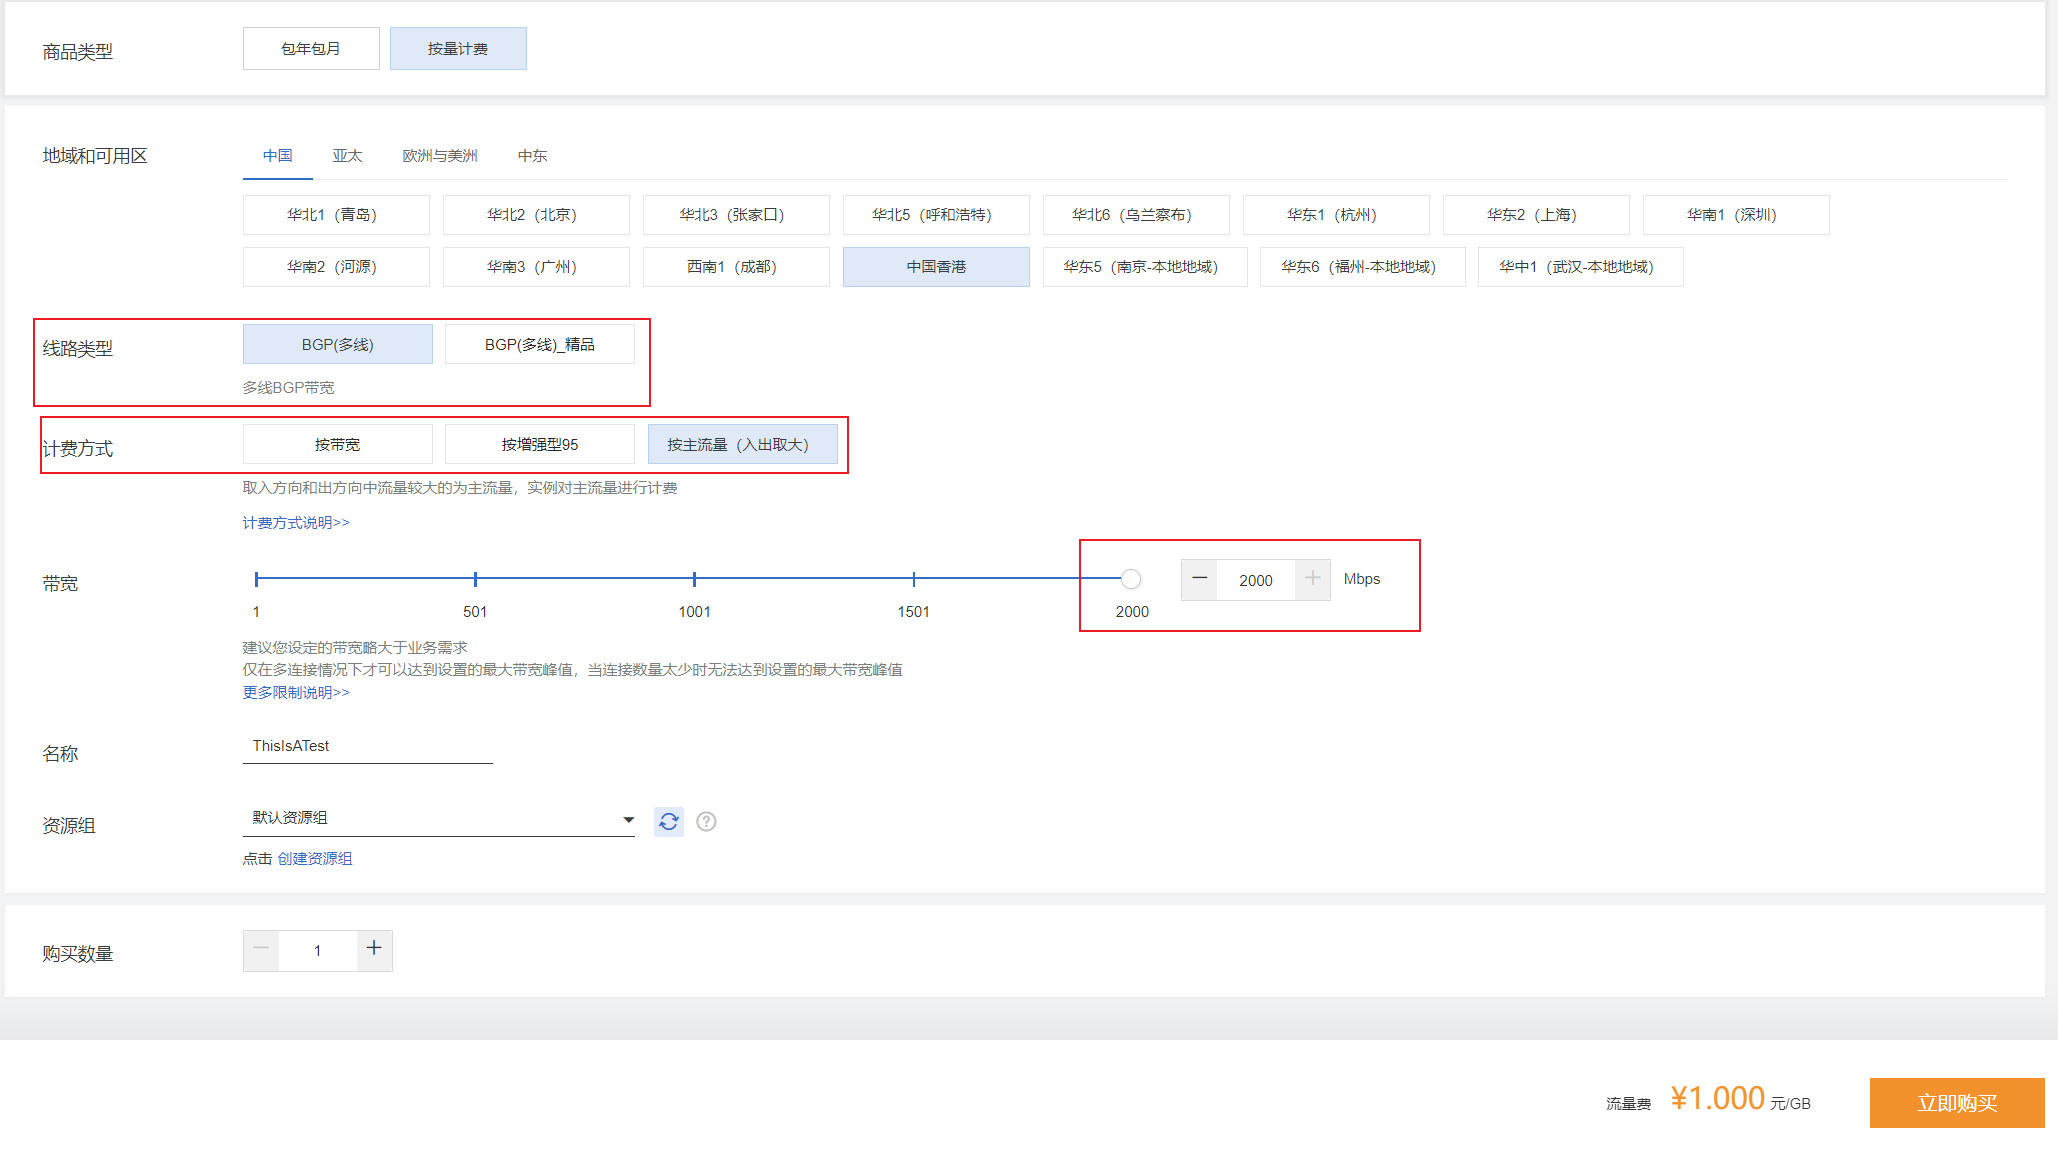Click the bandwidth value field showing 2000
Screen dimensions: 2058x1160
tap(1256, 580)
